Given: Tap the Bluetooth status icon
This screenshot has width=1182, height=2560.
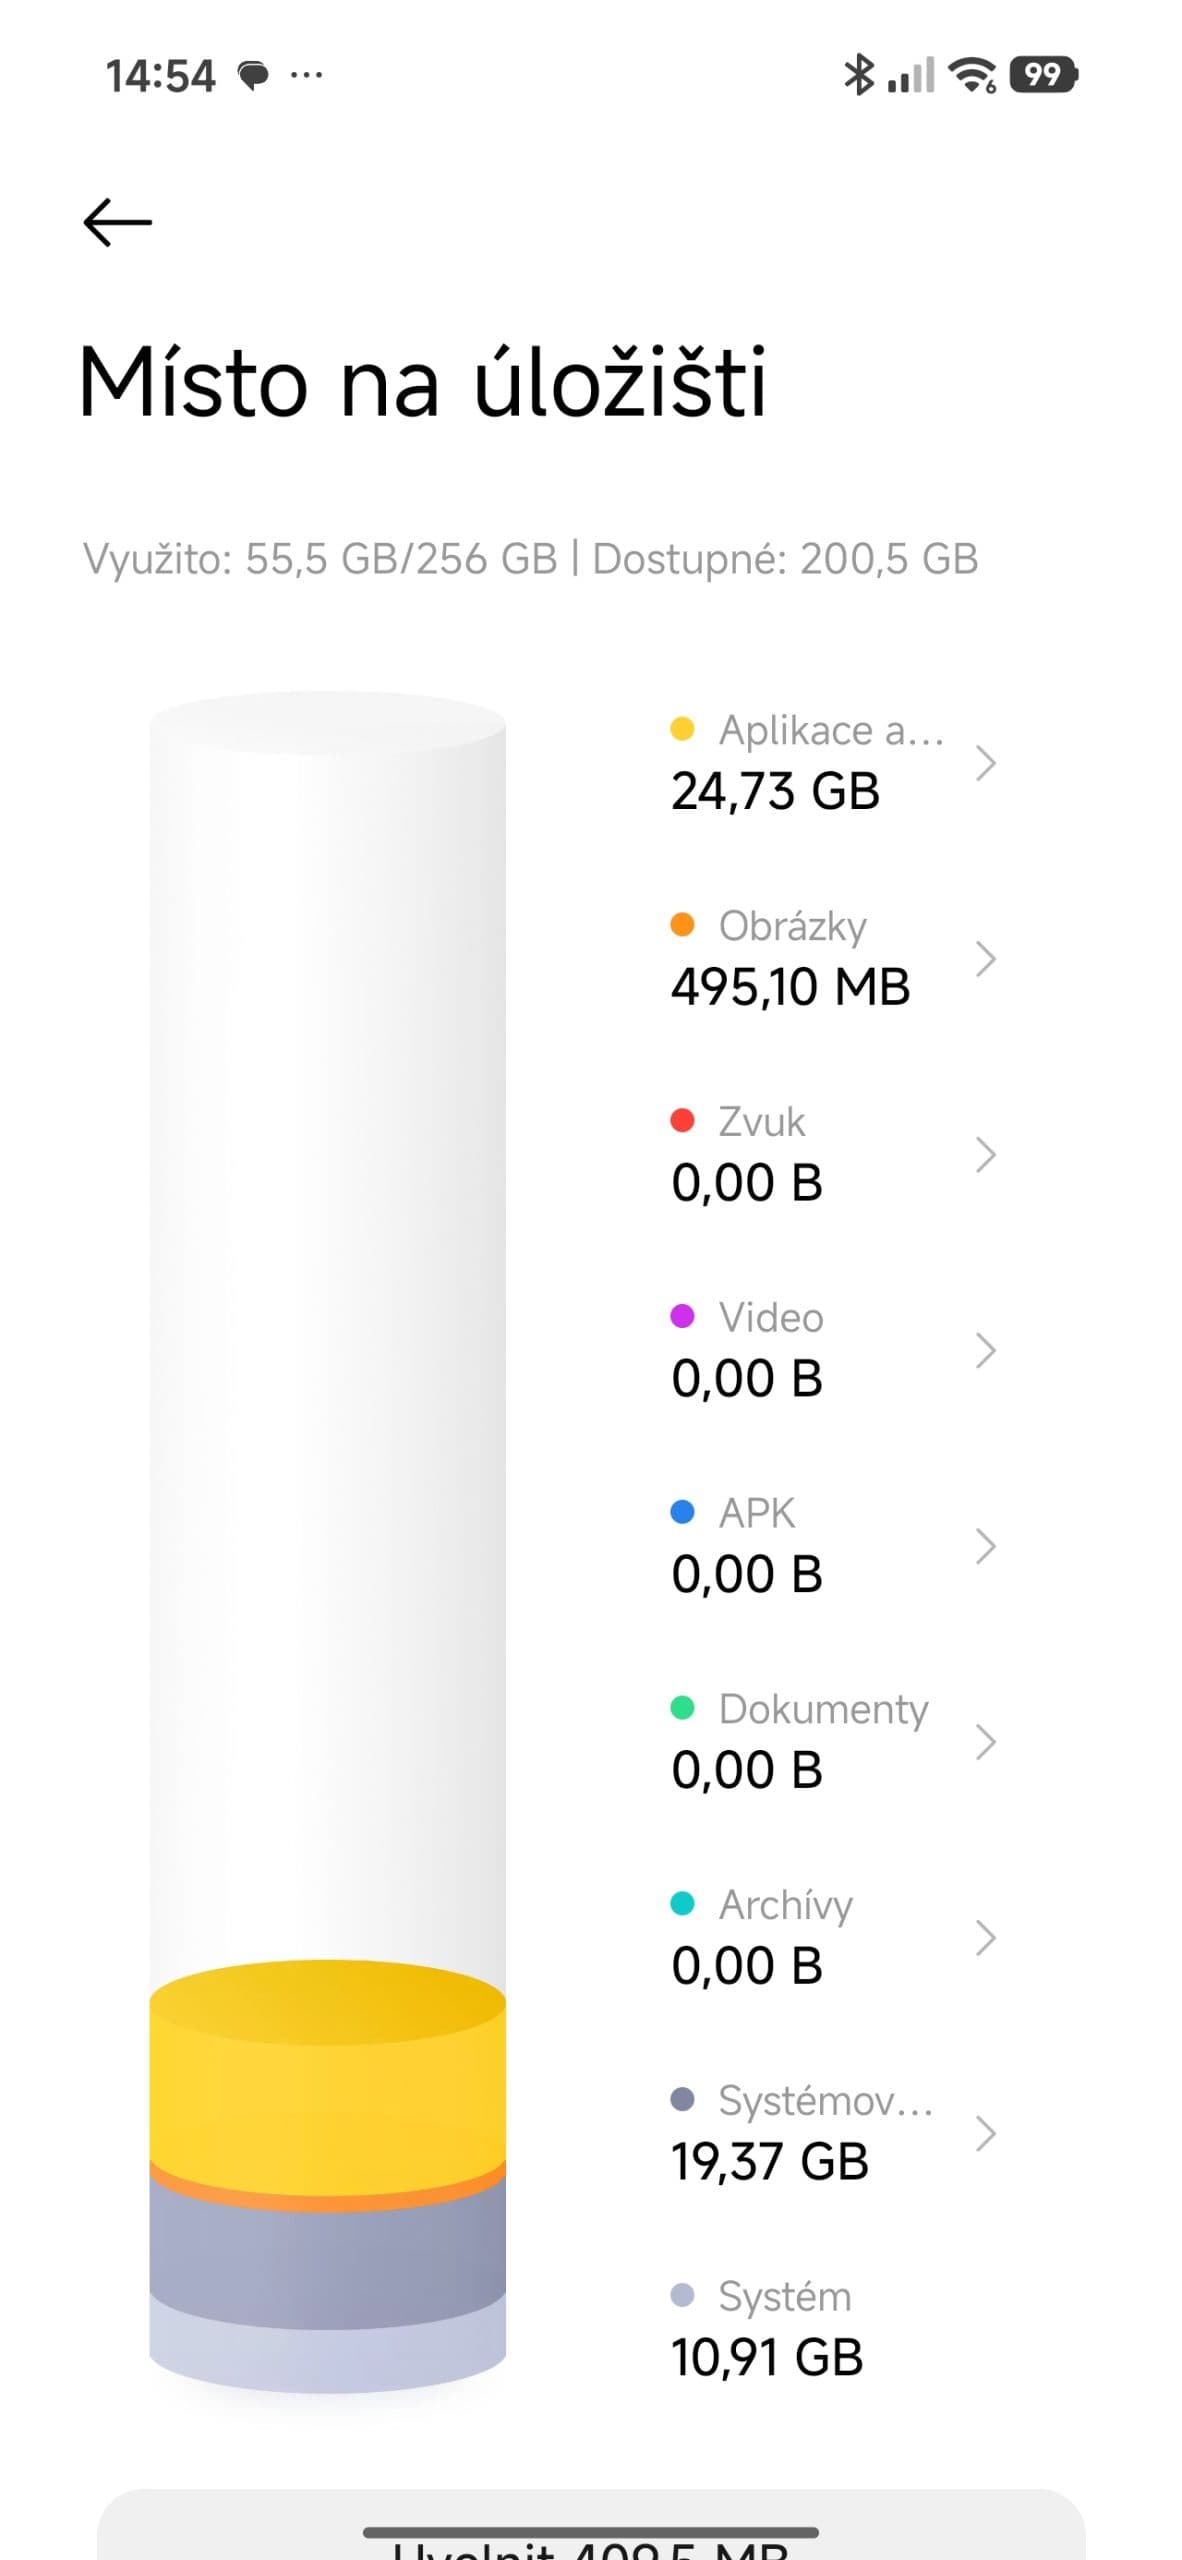Looking at the screenshot, I should (858, 75).
